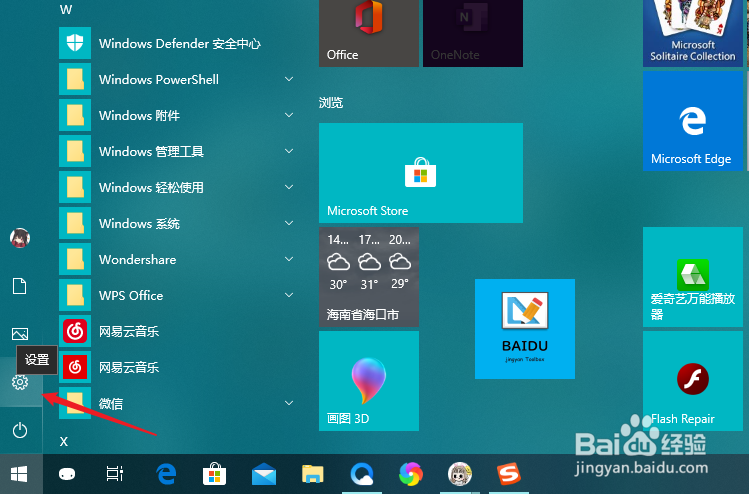This screenshot has width=749, height=494.
Task: Open the Sogou S icon on taskbar
Action: [x=509, y=474]
